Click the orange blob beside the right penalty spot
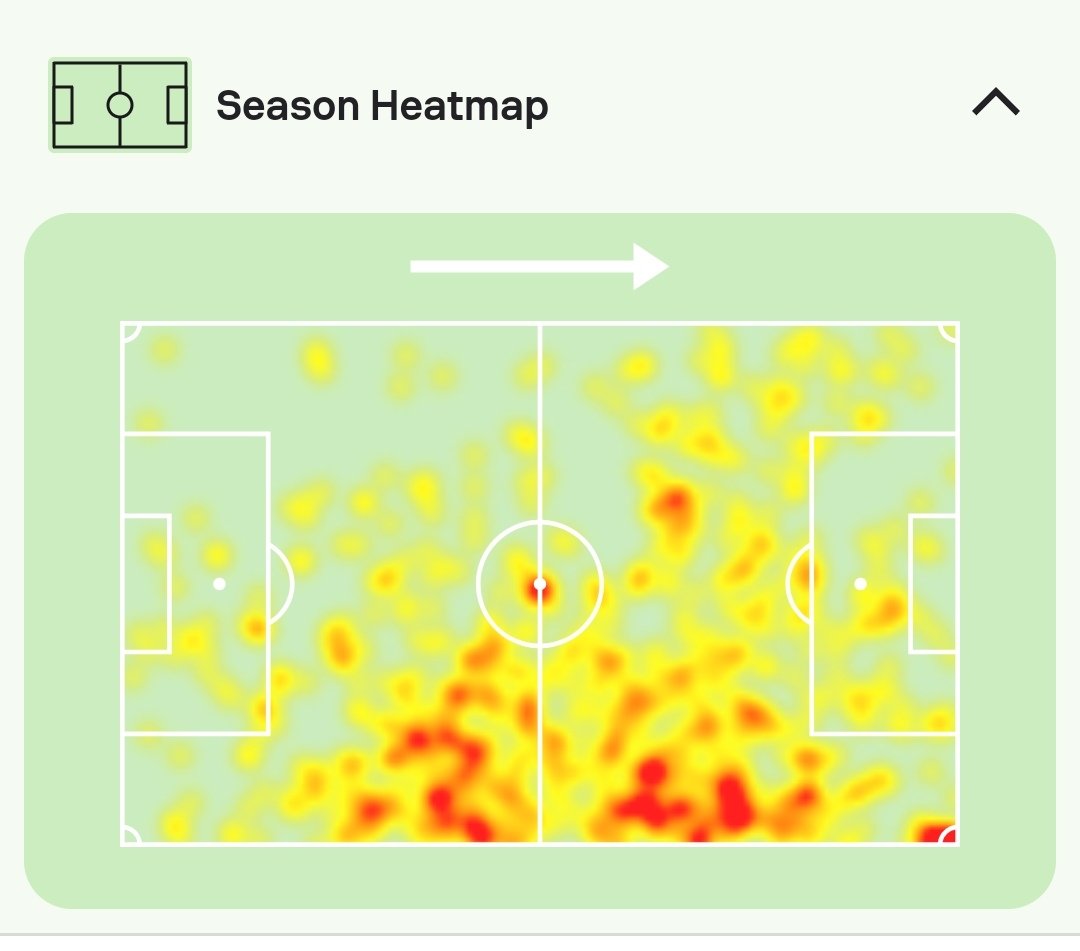 [x=887, y=611]
